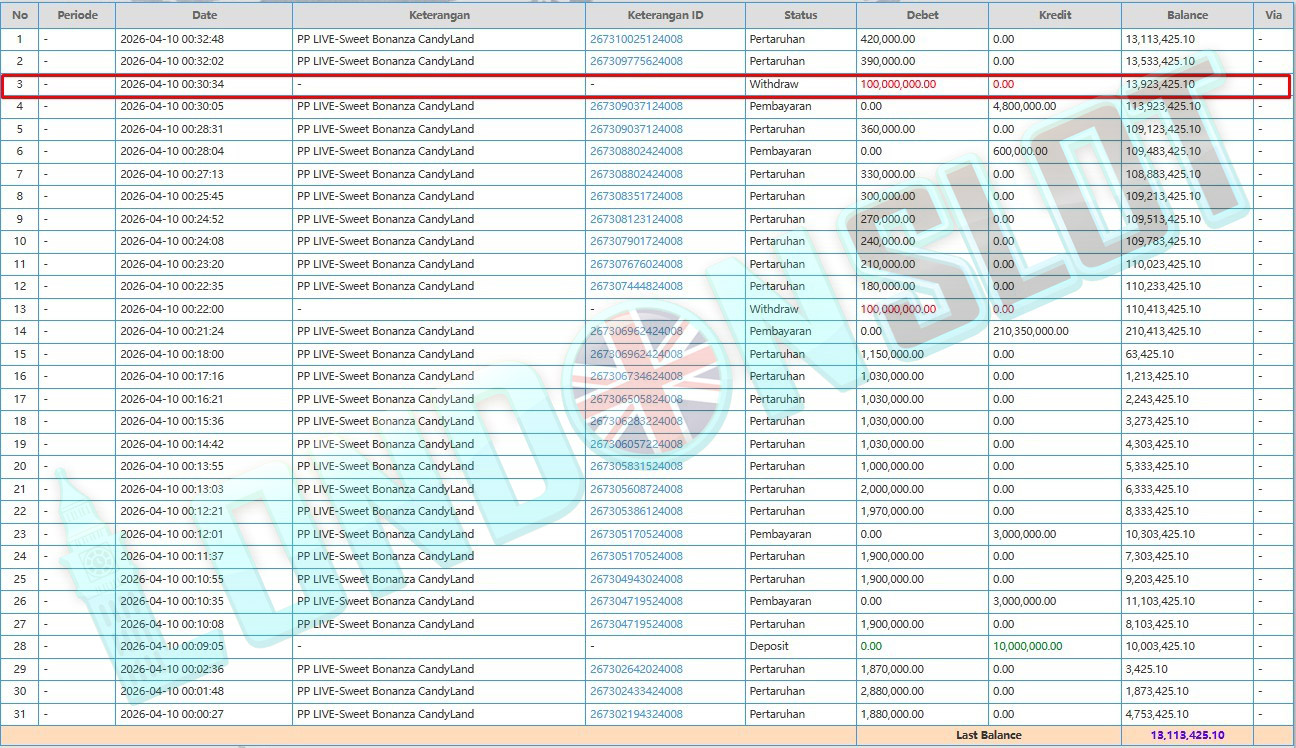Click the Periode column header
The height and width of the screenshot is (748, 1296).
pos(78,15)
